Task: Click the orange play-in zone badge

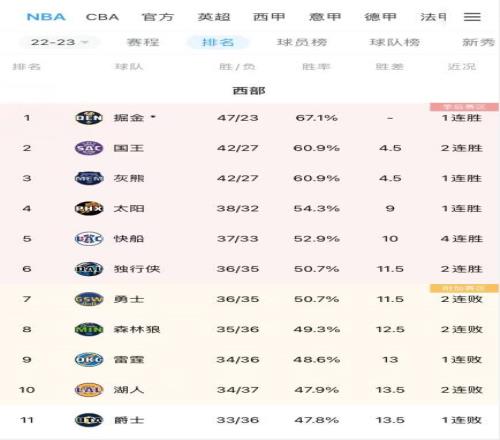Action: pyautogui.click(x=464, y=288)
